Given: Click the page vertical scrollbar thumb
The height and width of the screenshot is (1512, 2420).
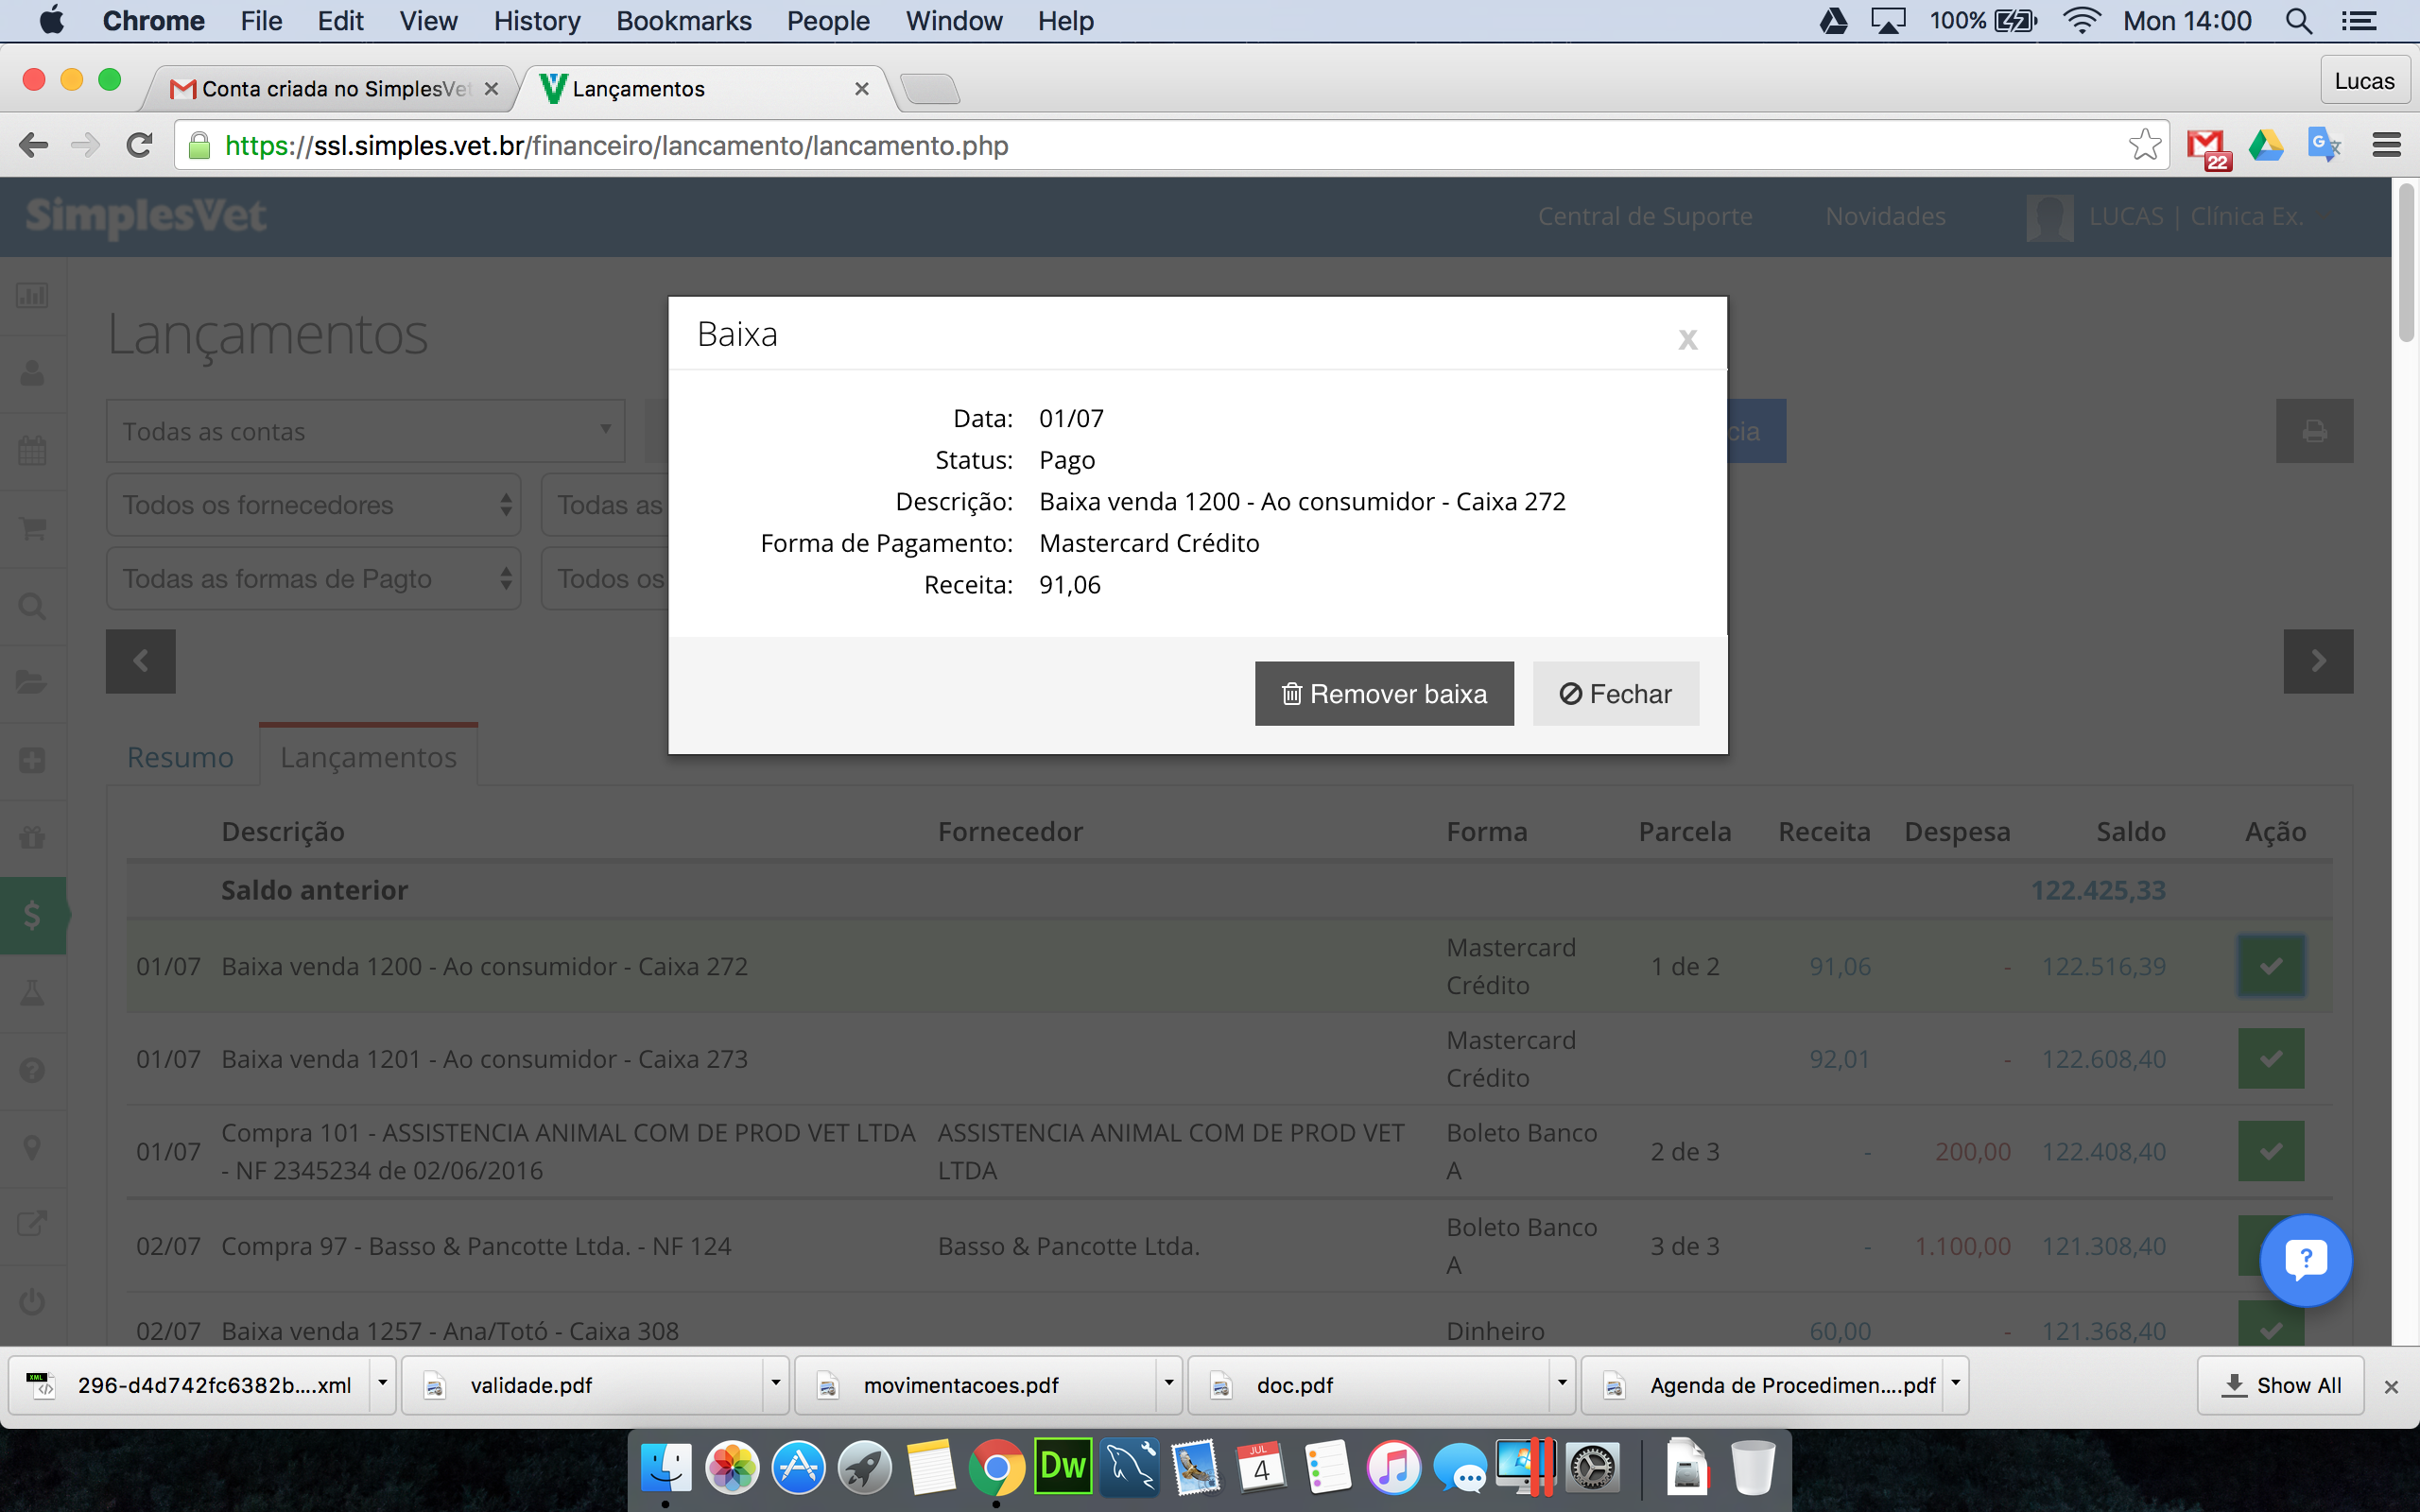Looking at the screenshot, I should coord(2407,262).
